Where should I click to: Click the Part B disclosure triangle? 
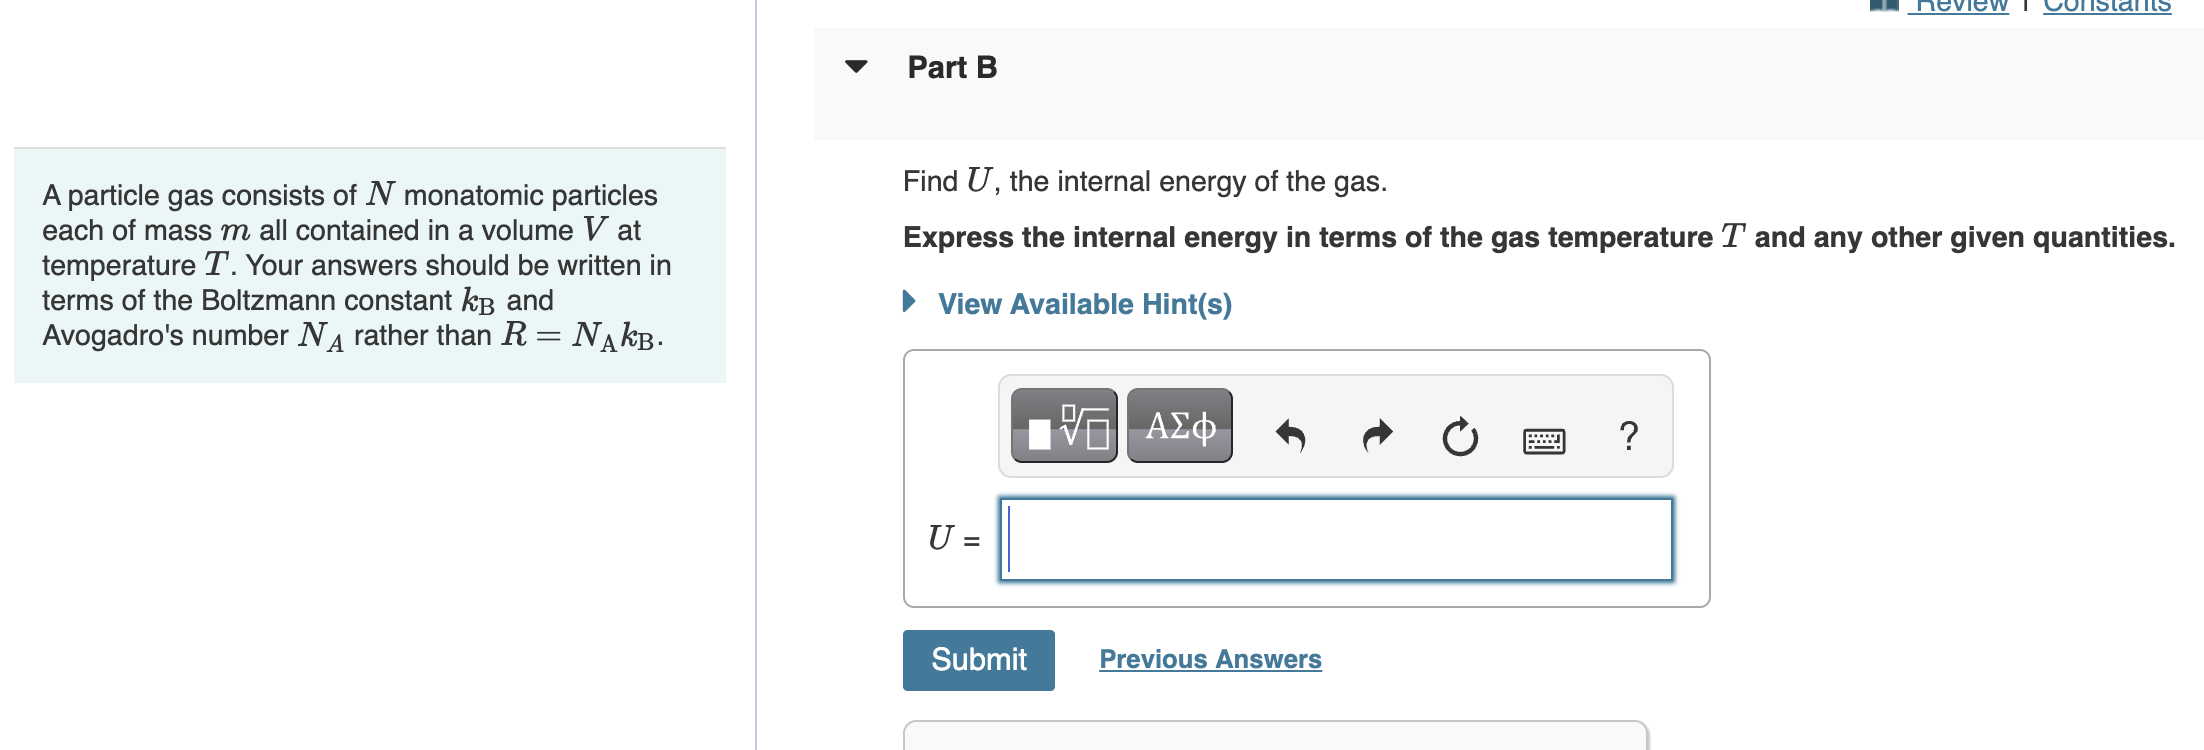click(x=856, y=68)
